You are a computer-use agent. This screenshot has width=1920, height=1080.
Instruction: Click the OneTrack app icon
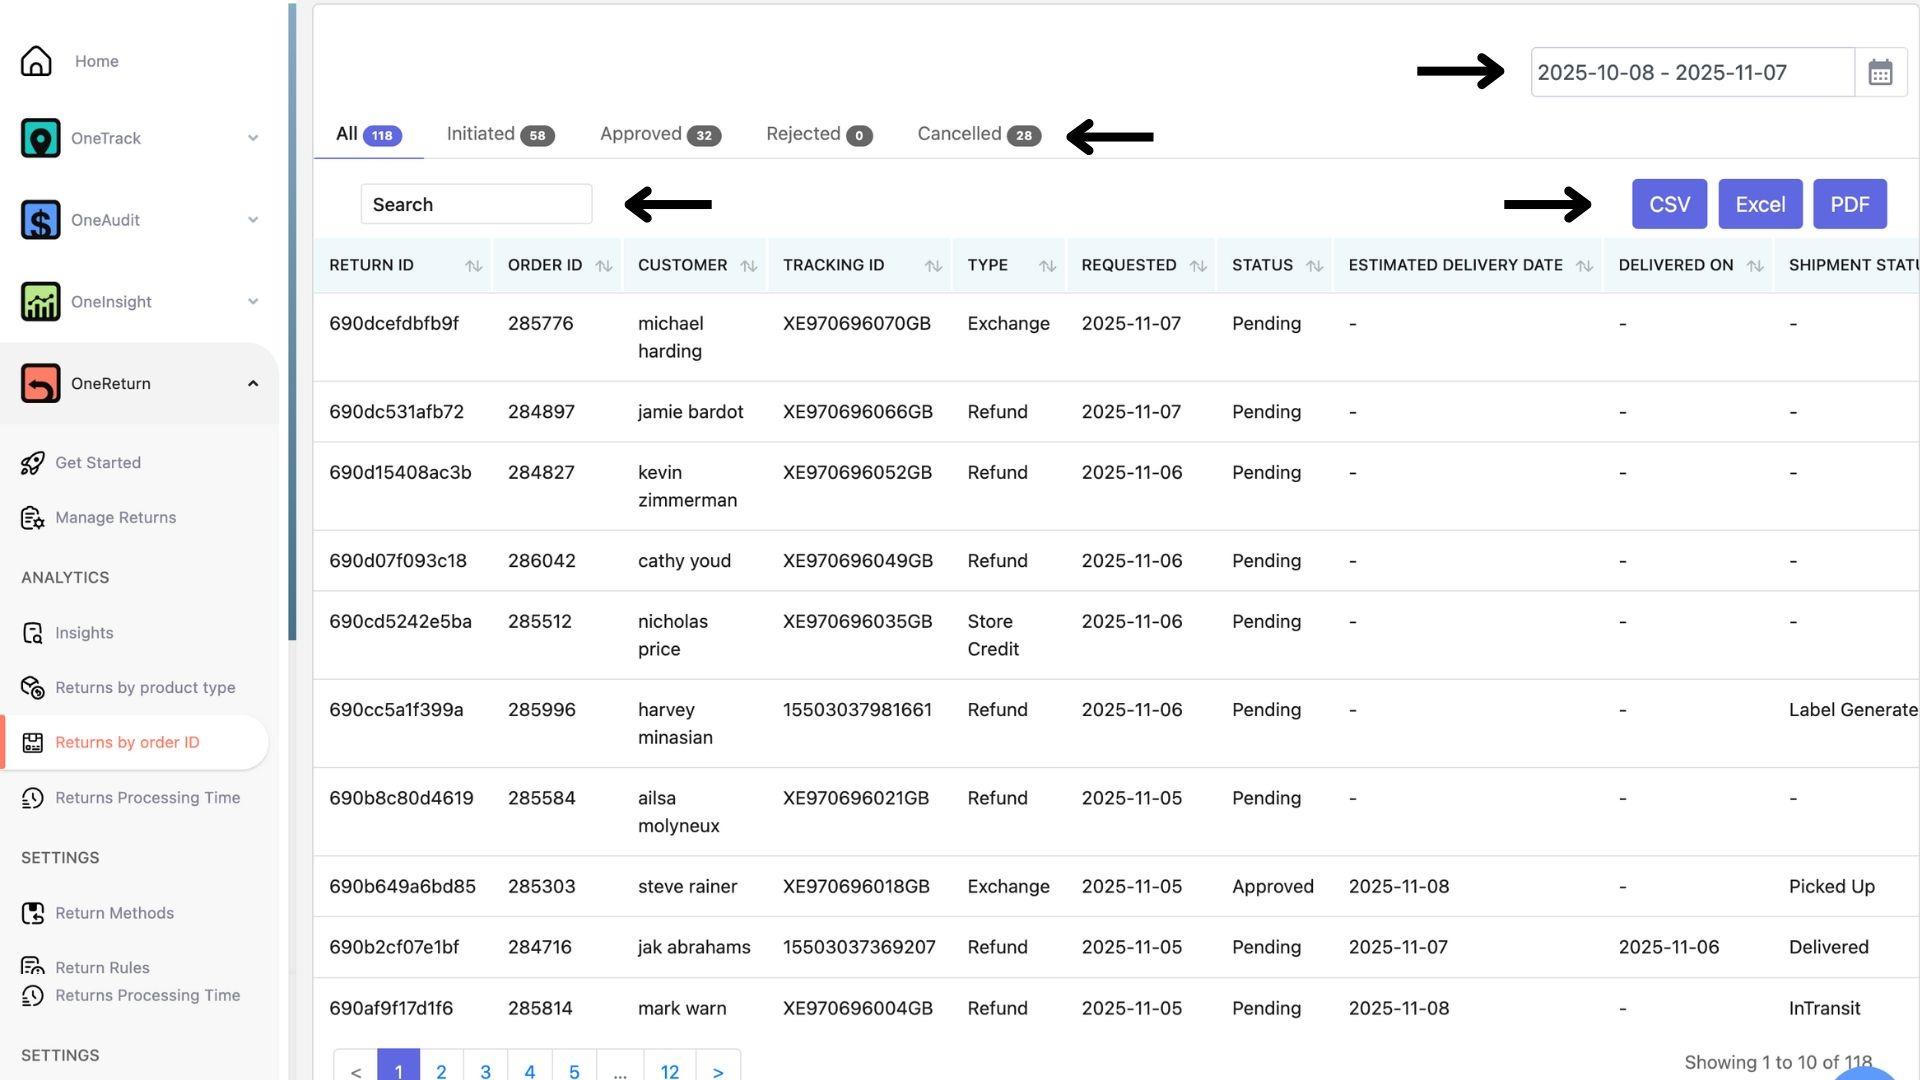tap(40, 138)
